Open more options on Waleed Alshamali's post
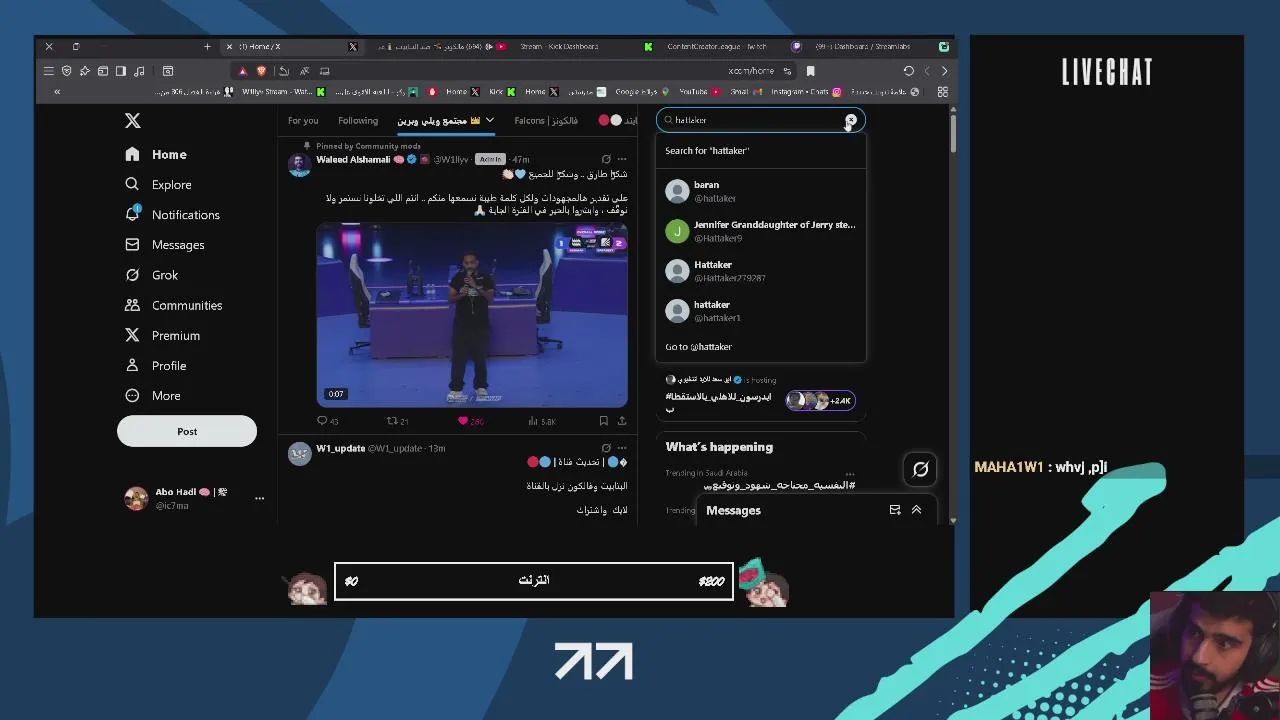The height and width of the screenshot is (720, 1280). click(622, 159)
